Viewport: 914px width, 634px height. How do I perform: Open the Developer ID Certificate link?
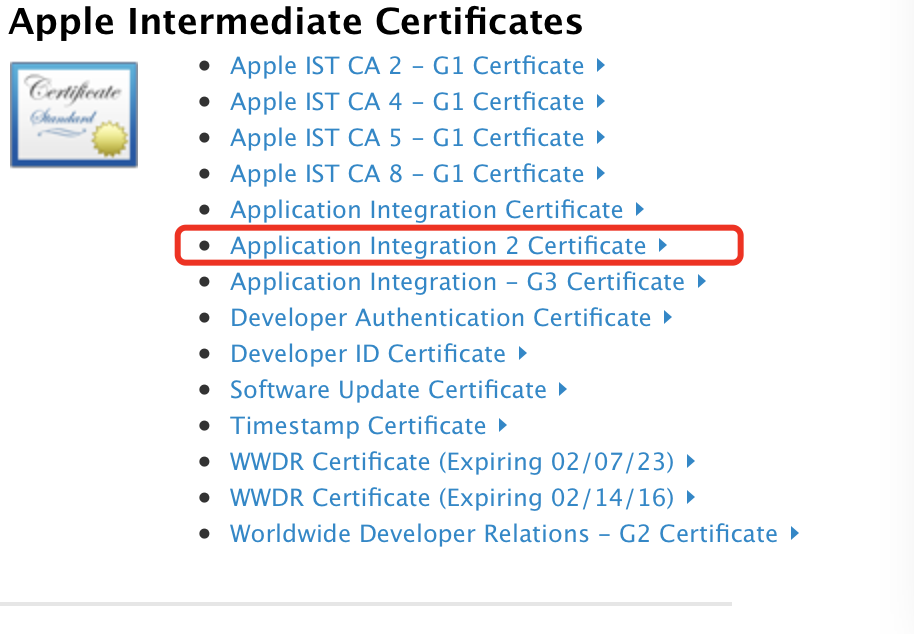(x=368, y=354)
